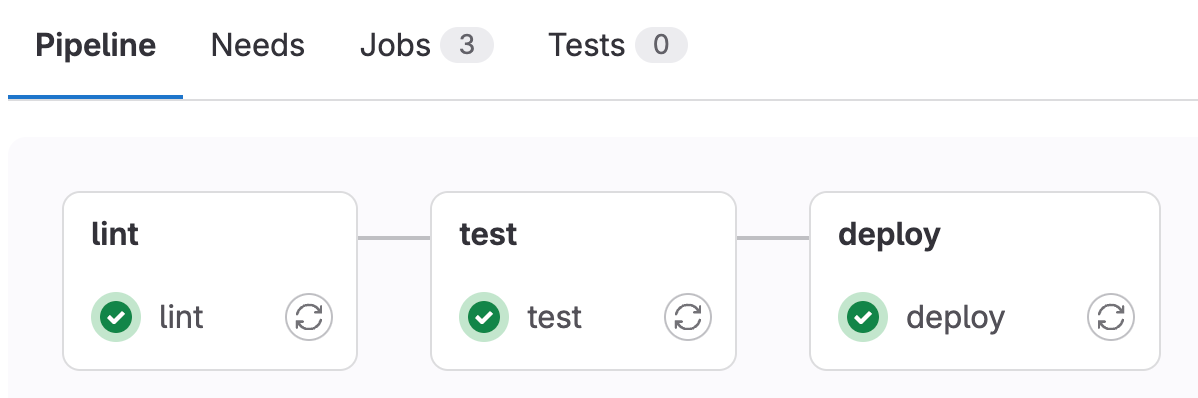Screen dimensions: 1198x398
Task: Click the deploy job passed status icon
Action: pos(863,317)
